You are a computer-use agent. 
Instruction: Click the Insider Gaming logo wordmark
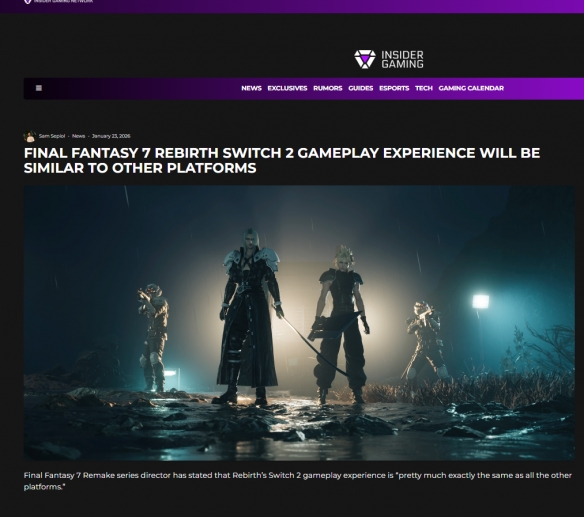click(402, 60)
